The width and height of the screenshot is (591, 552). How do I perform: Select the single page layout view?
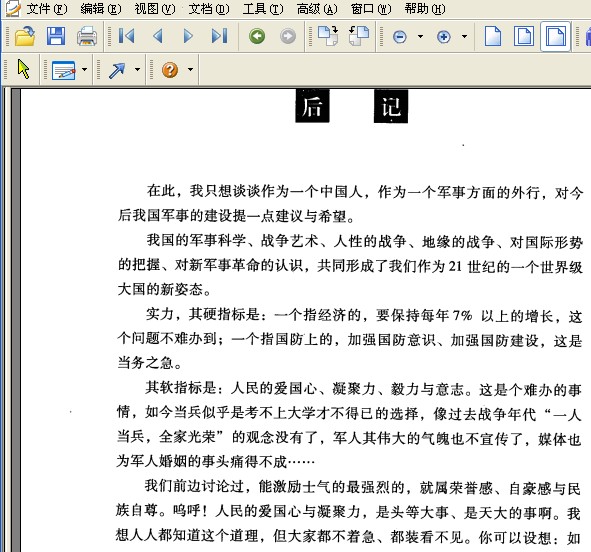[x=493, y=37]
